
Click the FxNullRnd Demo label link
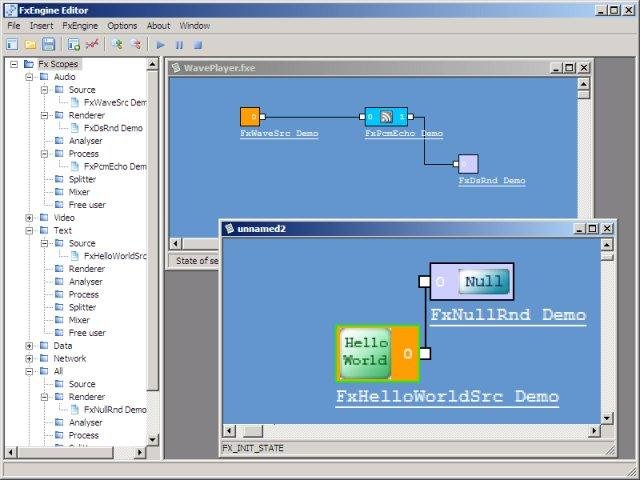tap(508, 315)
